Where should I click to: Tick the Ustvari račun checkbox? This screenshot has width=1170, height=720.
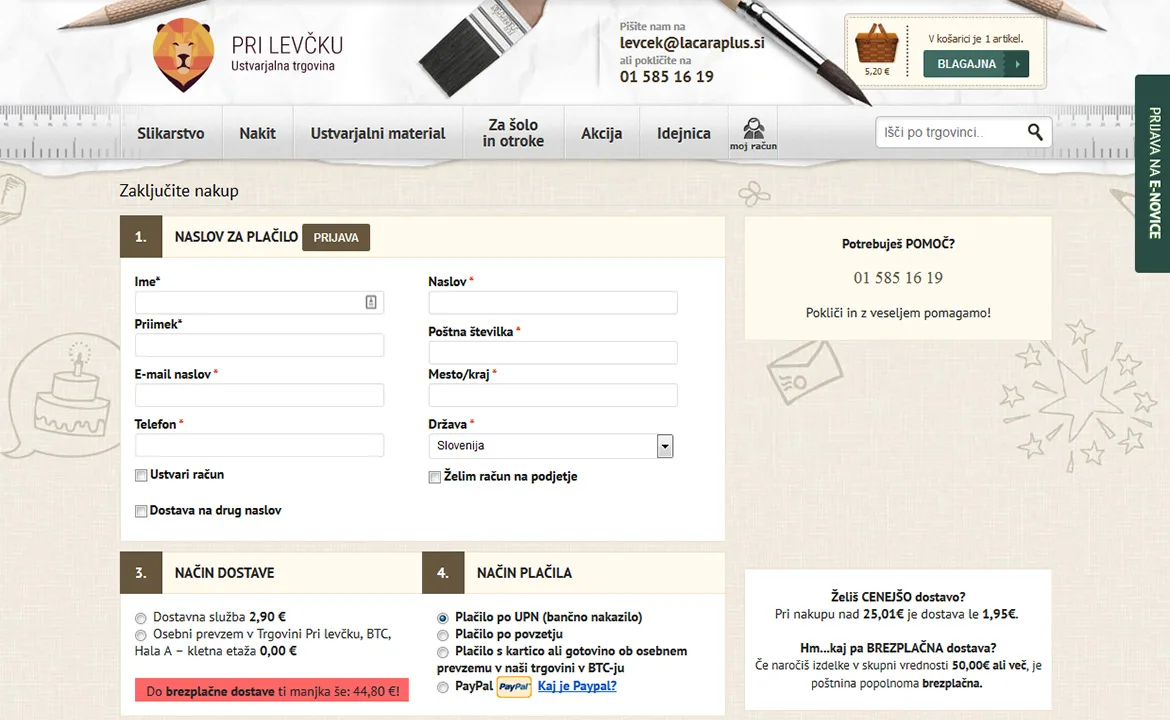coord(141,475)
